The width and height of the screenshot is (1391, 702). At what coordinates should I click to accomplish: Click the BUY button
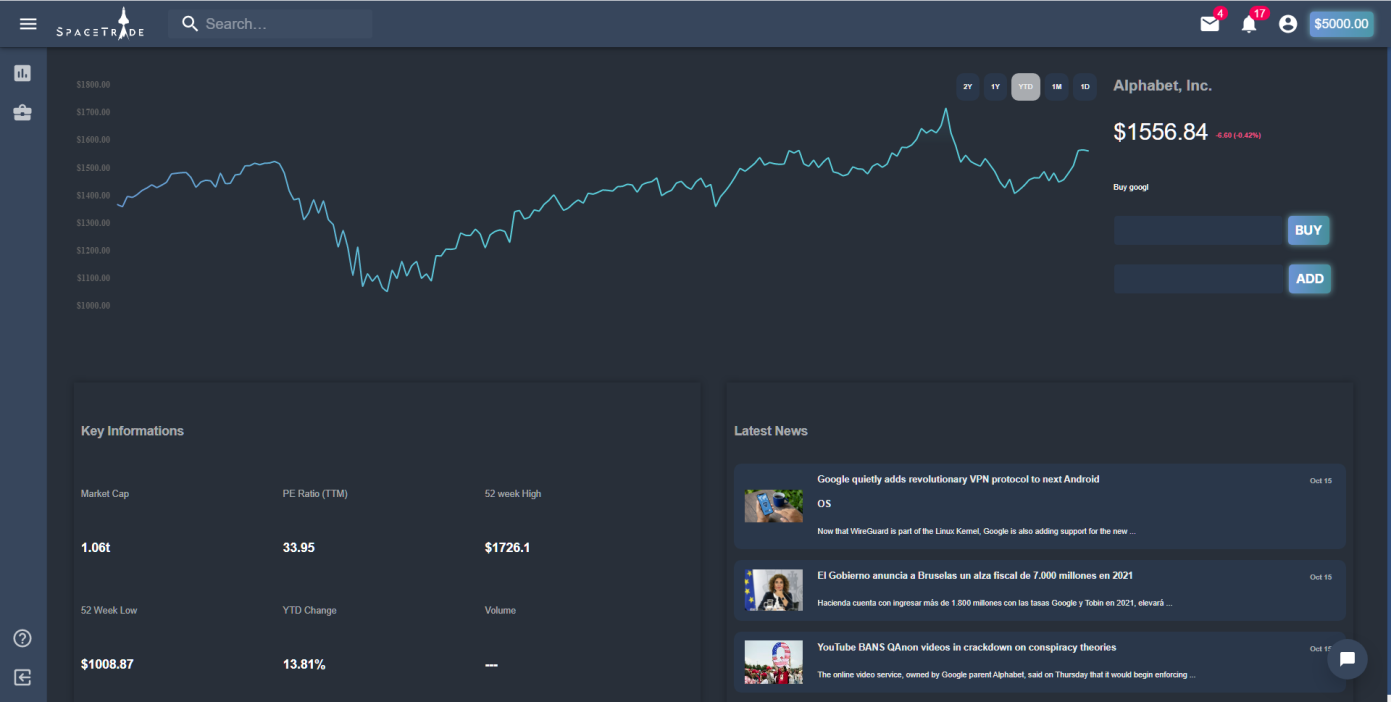[x=1308, y=230]
